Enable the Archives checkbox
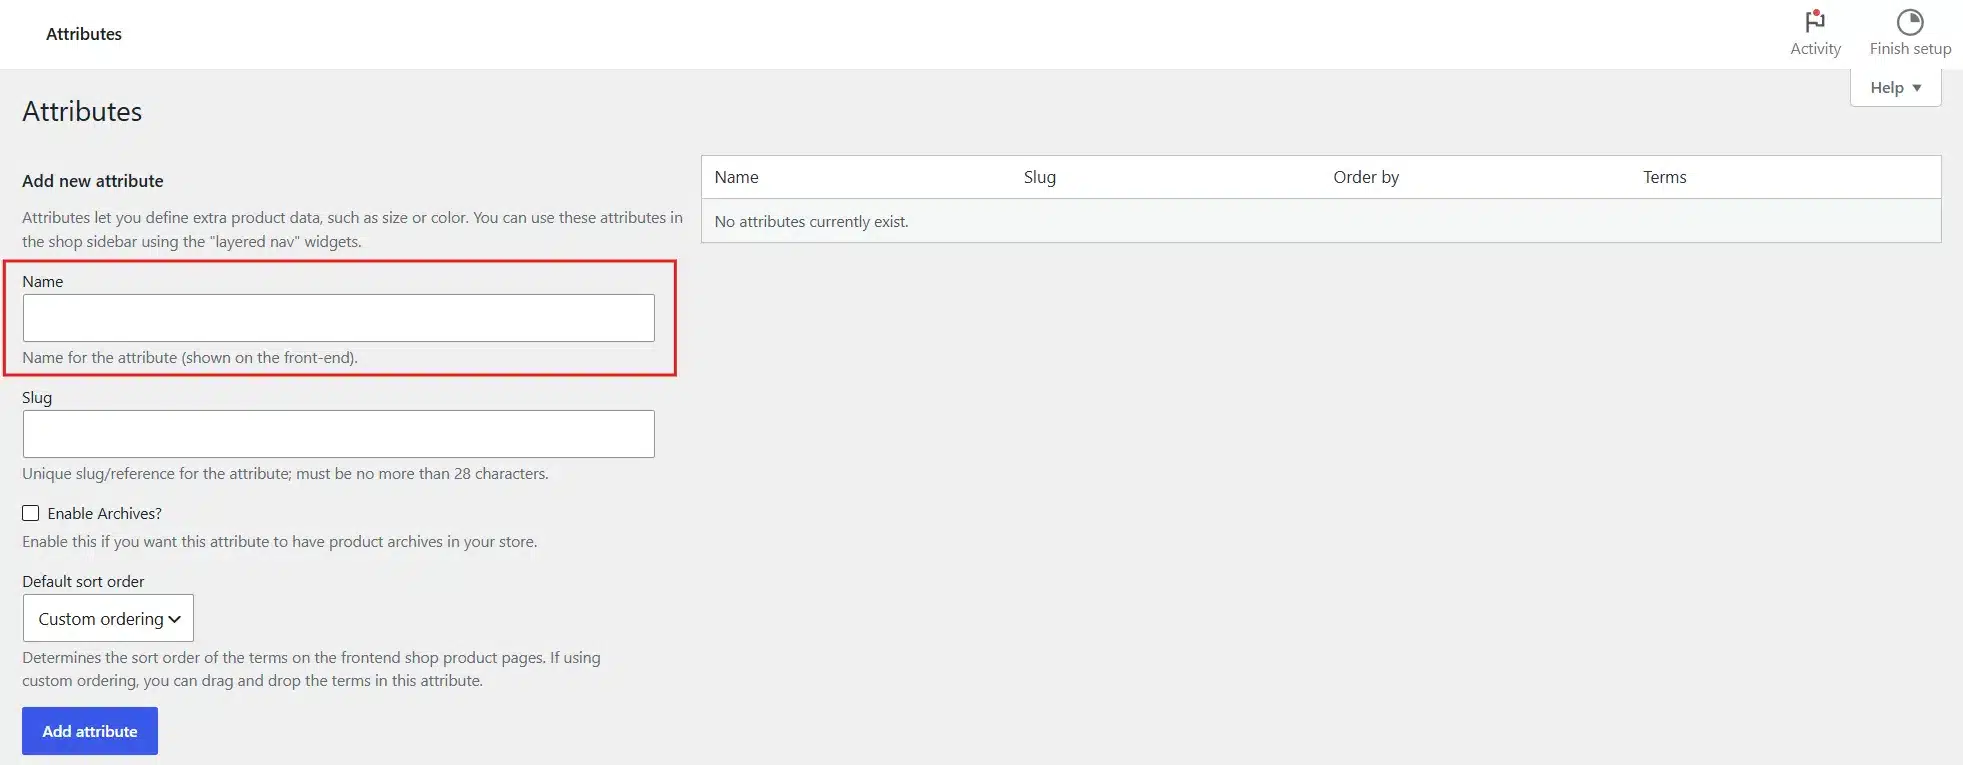Image resolution: width=1963 pixels, height=765 pixels. pos(31,513)
